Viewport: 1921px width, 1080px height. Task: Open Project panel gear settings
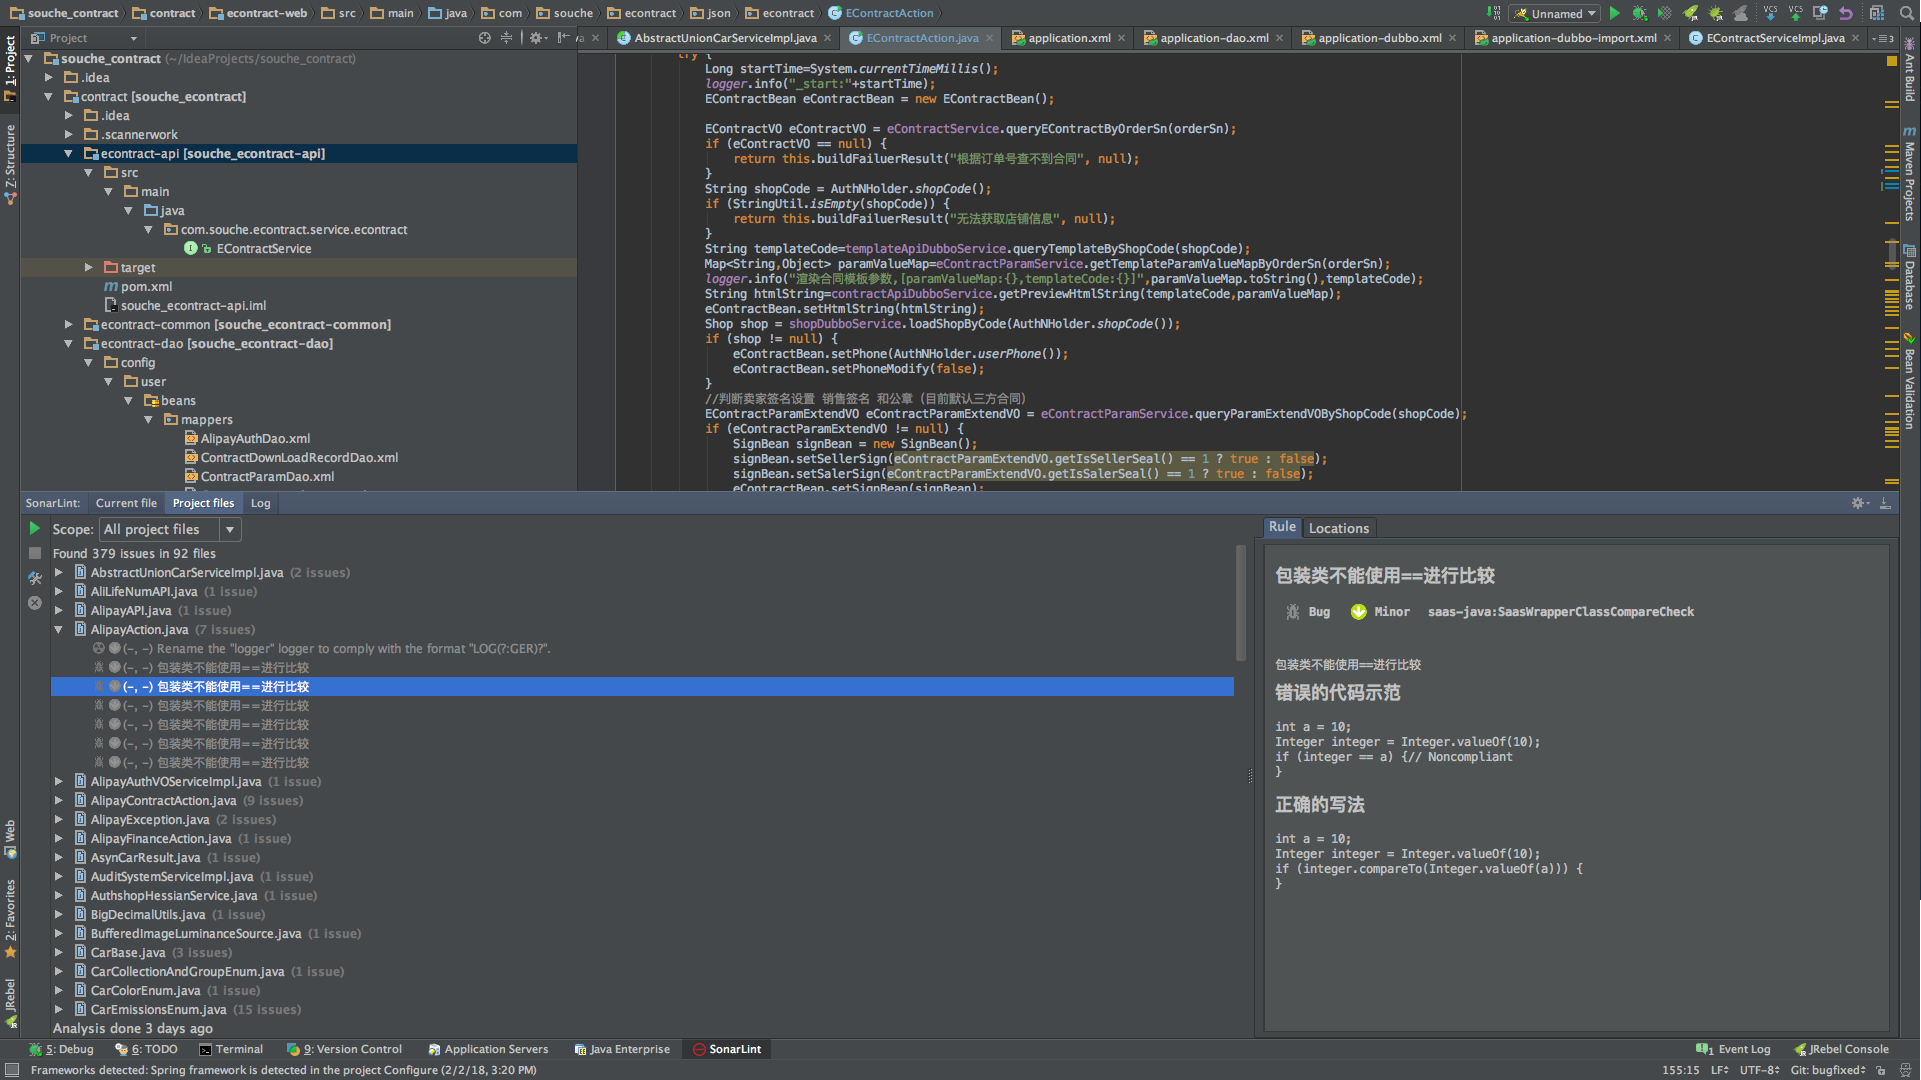point(537,38)
